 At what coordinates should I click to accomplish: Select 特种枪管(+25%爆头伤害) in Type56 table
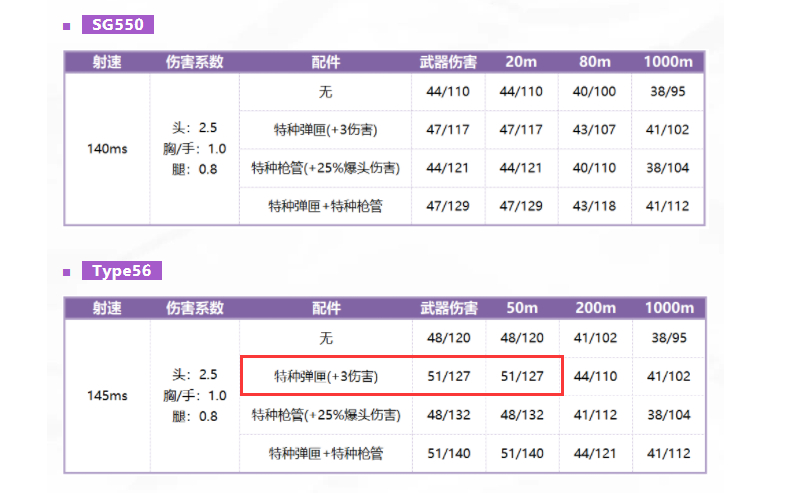pyautogui.click(x=326, y=415)
